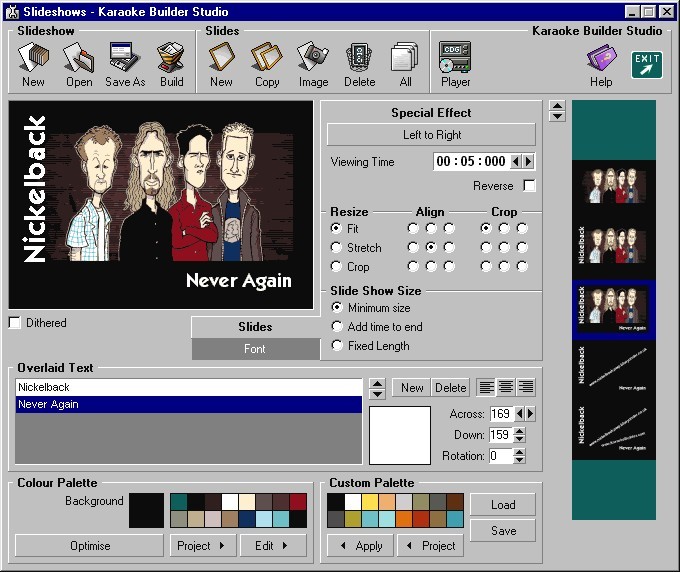Toggle the Dithered checkbox
This screenshot has width=680, height=572.
click(x=15, y=323)
